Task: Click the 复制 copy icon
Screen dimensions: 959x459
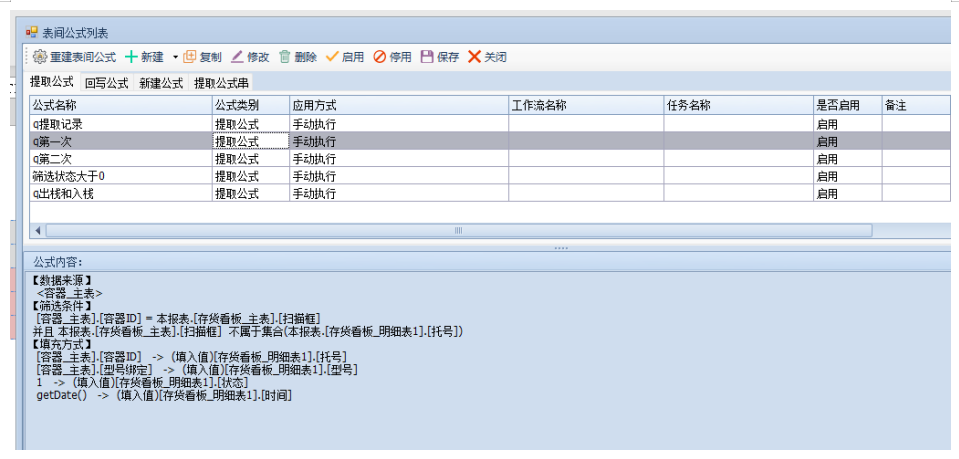Action: click(189, 57)
